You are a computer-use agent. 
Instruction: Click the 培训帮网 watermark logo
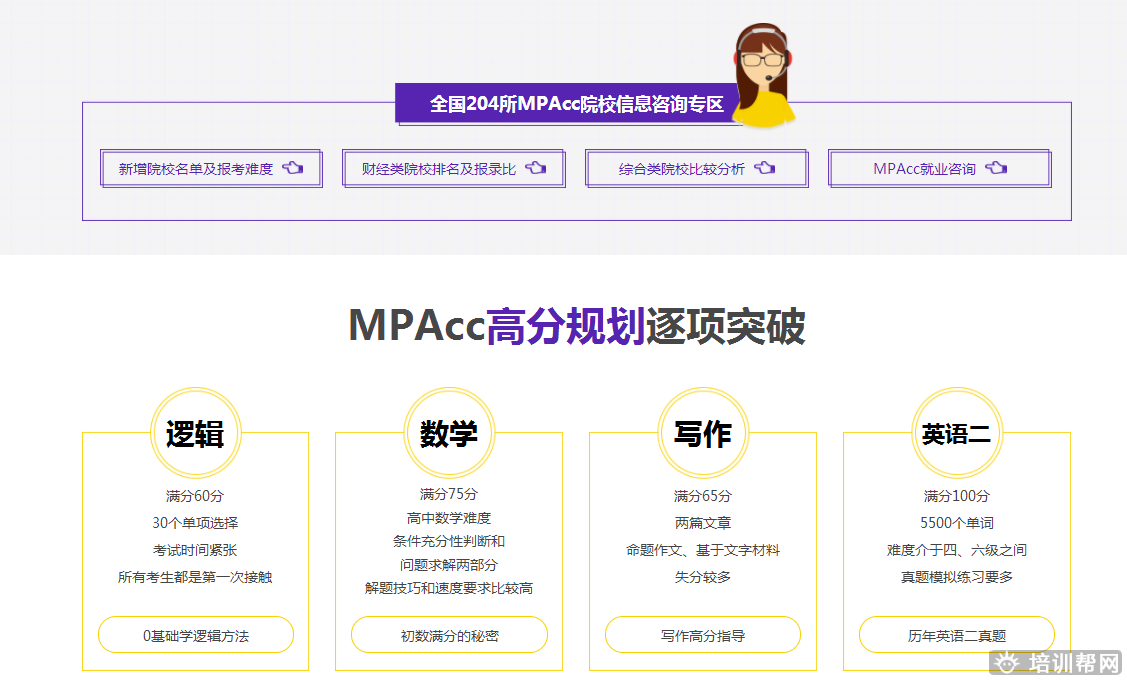tap(1060, 663)
